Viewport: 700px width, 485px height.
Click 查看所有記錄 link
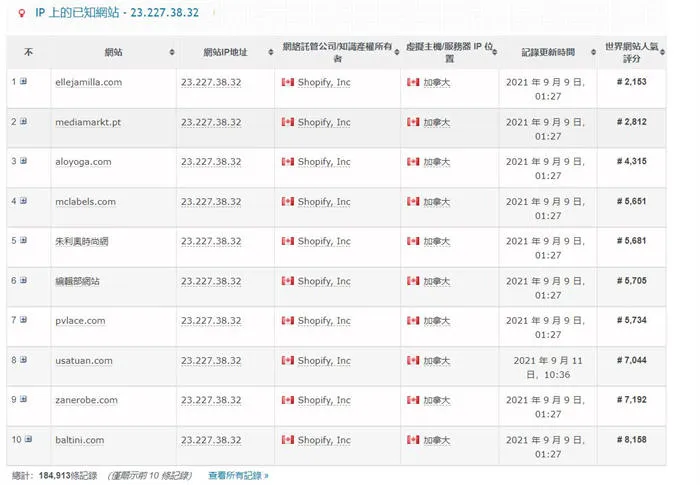(238, 476)
